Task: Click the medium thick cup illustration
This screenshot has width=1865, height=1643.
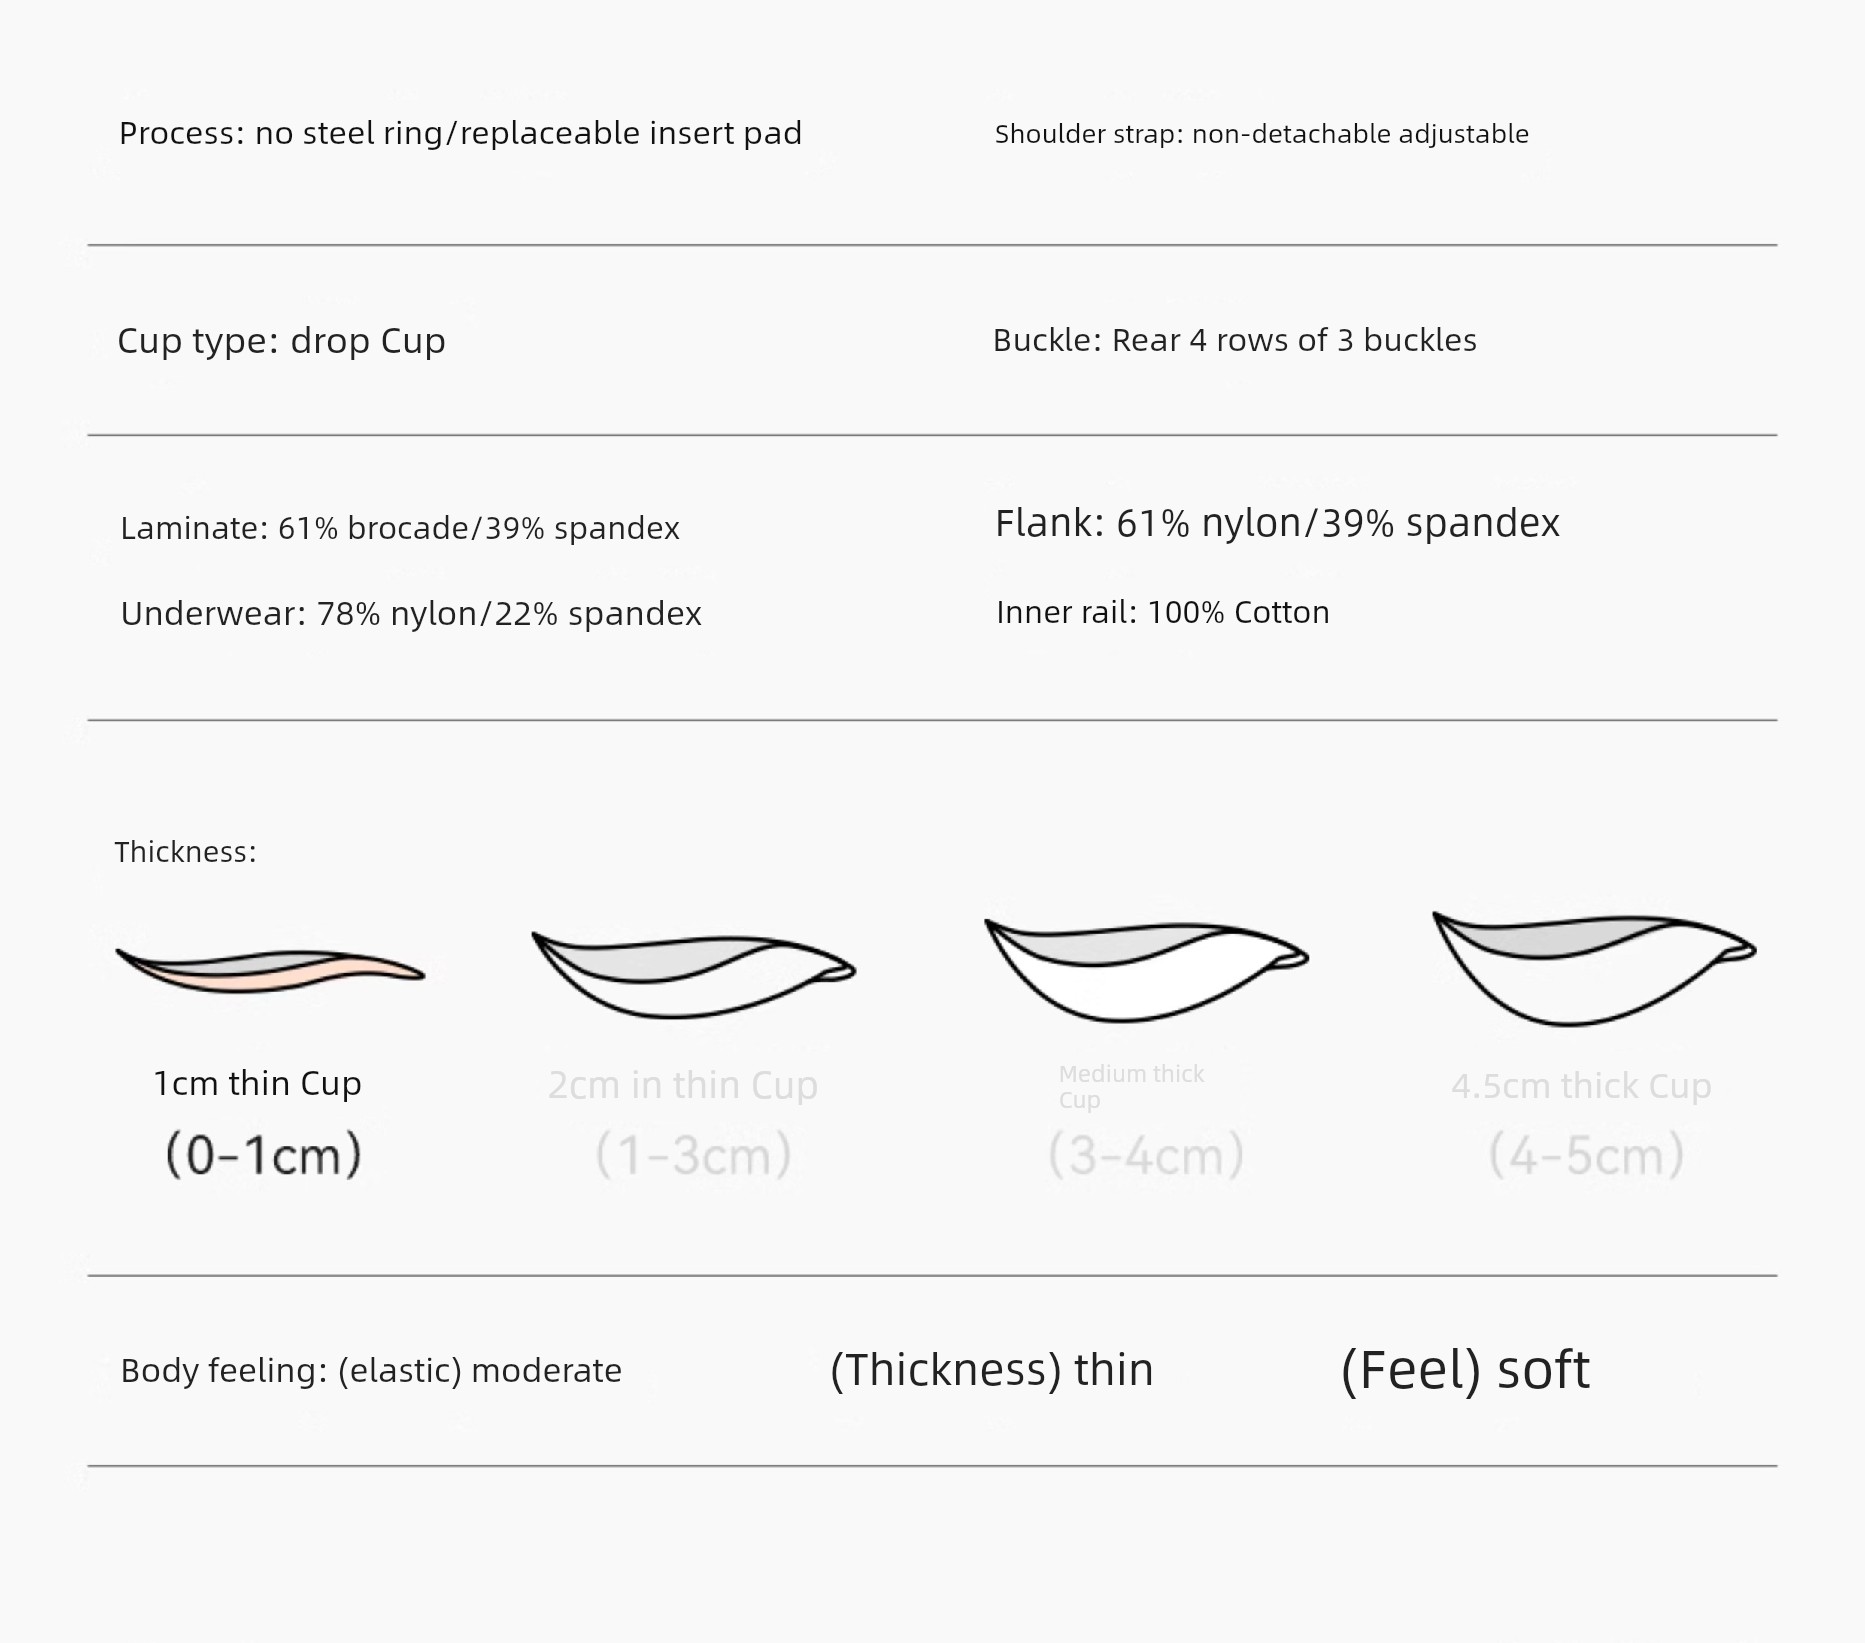Action: [1146, 970]
